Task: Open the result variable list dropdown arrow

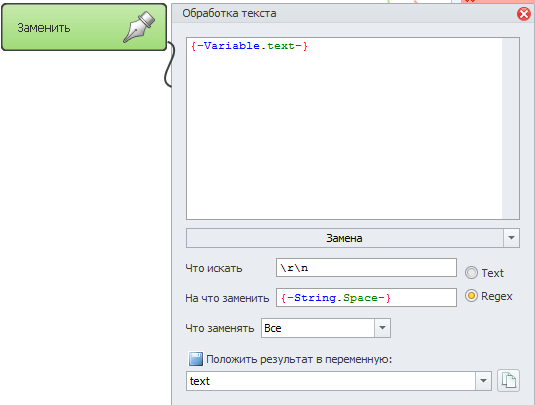Action: [x=483, y=381]
